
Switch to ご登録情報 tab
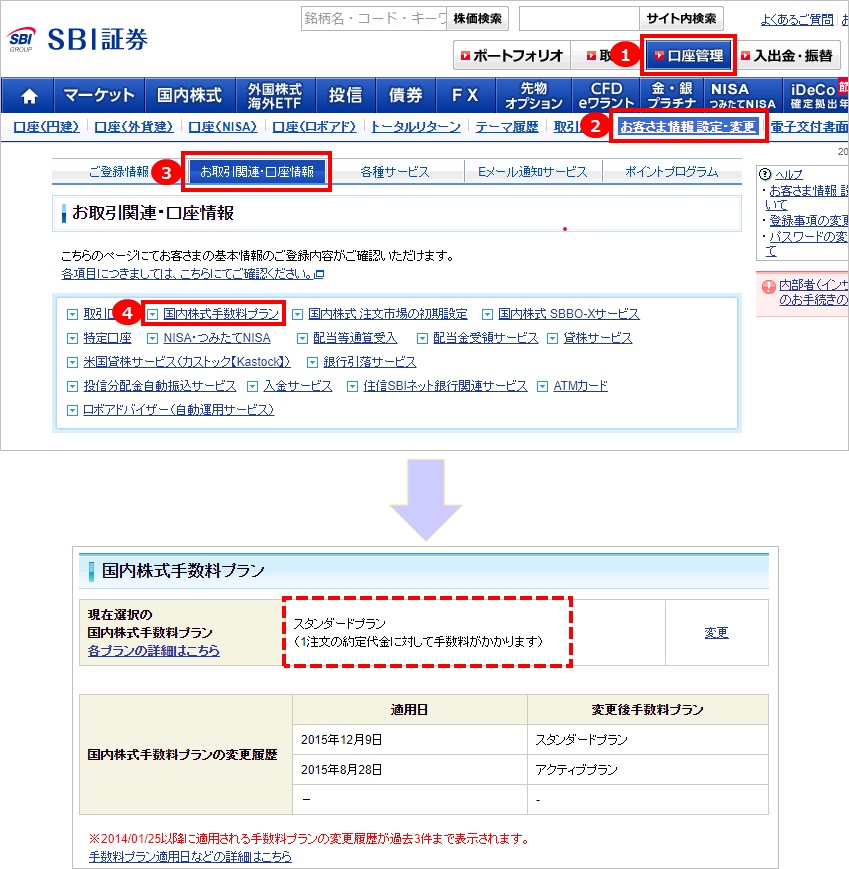[x=119, y=172]
